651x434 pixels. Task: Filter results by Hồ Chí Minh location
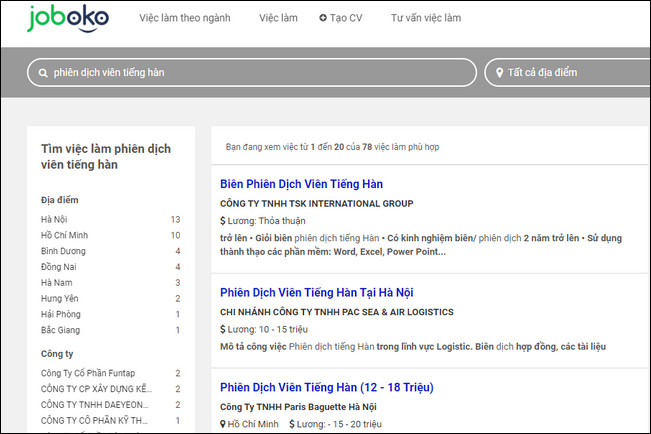pos(62,235)
